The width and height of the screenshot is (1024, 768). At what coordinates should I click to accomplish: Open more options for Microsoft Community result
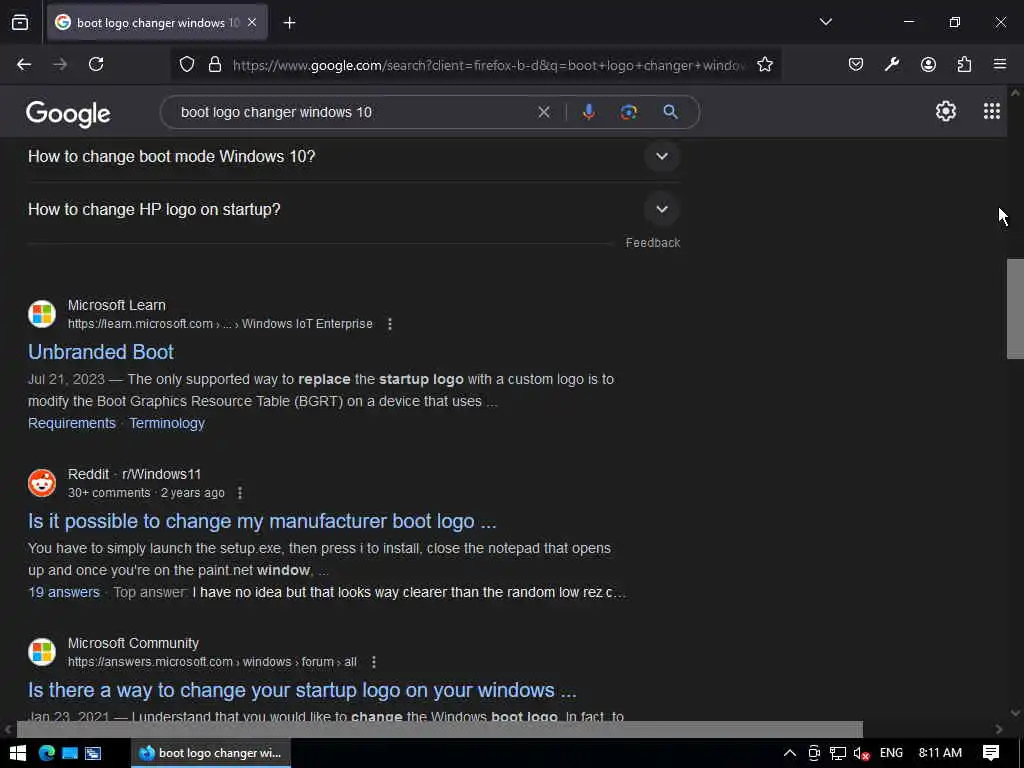(x=374, y=662)
